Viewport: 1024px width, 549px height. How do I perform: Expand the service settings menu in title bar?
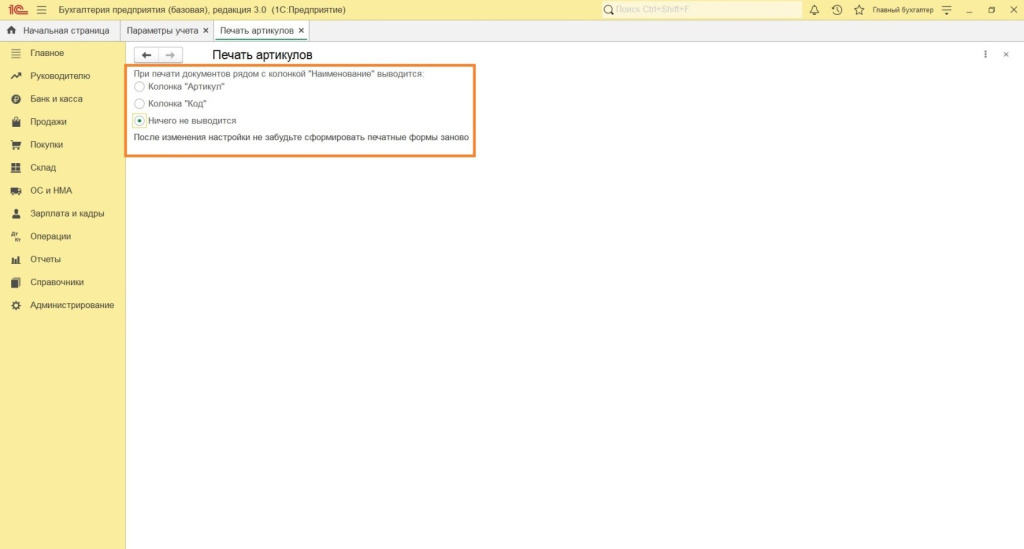pyautogui.click(x=946, y=10)
